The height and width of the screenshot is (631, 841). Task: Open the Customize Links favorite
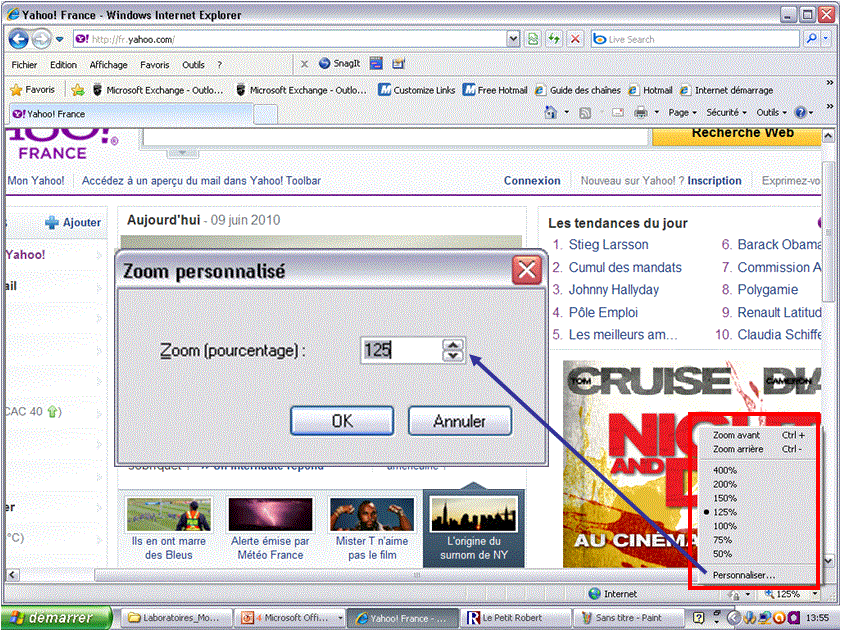click(x=416, y=90)
